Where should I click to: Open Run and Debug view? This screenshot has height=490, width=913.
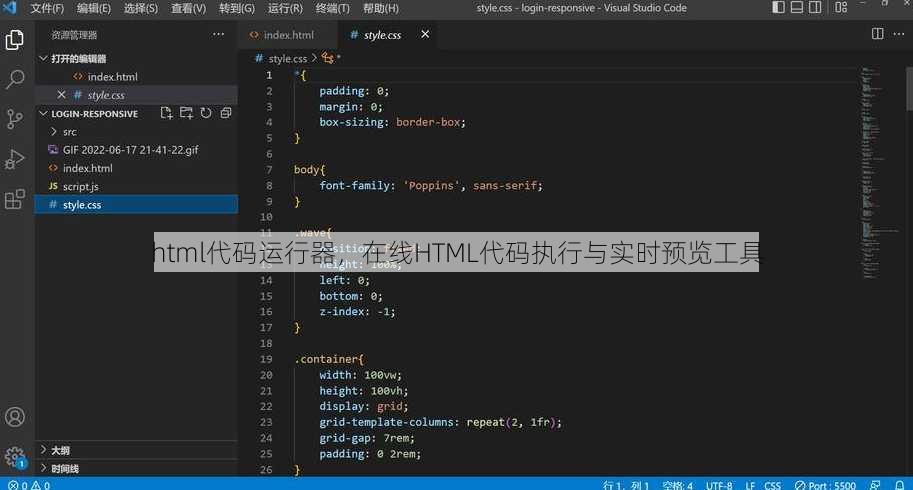15,159
